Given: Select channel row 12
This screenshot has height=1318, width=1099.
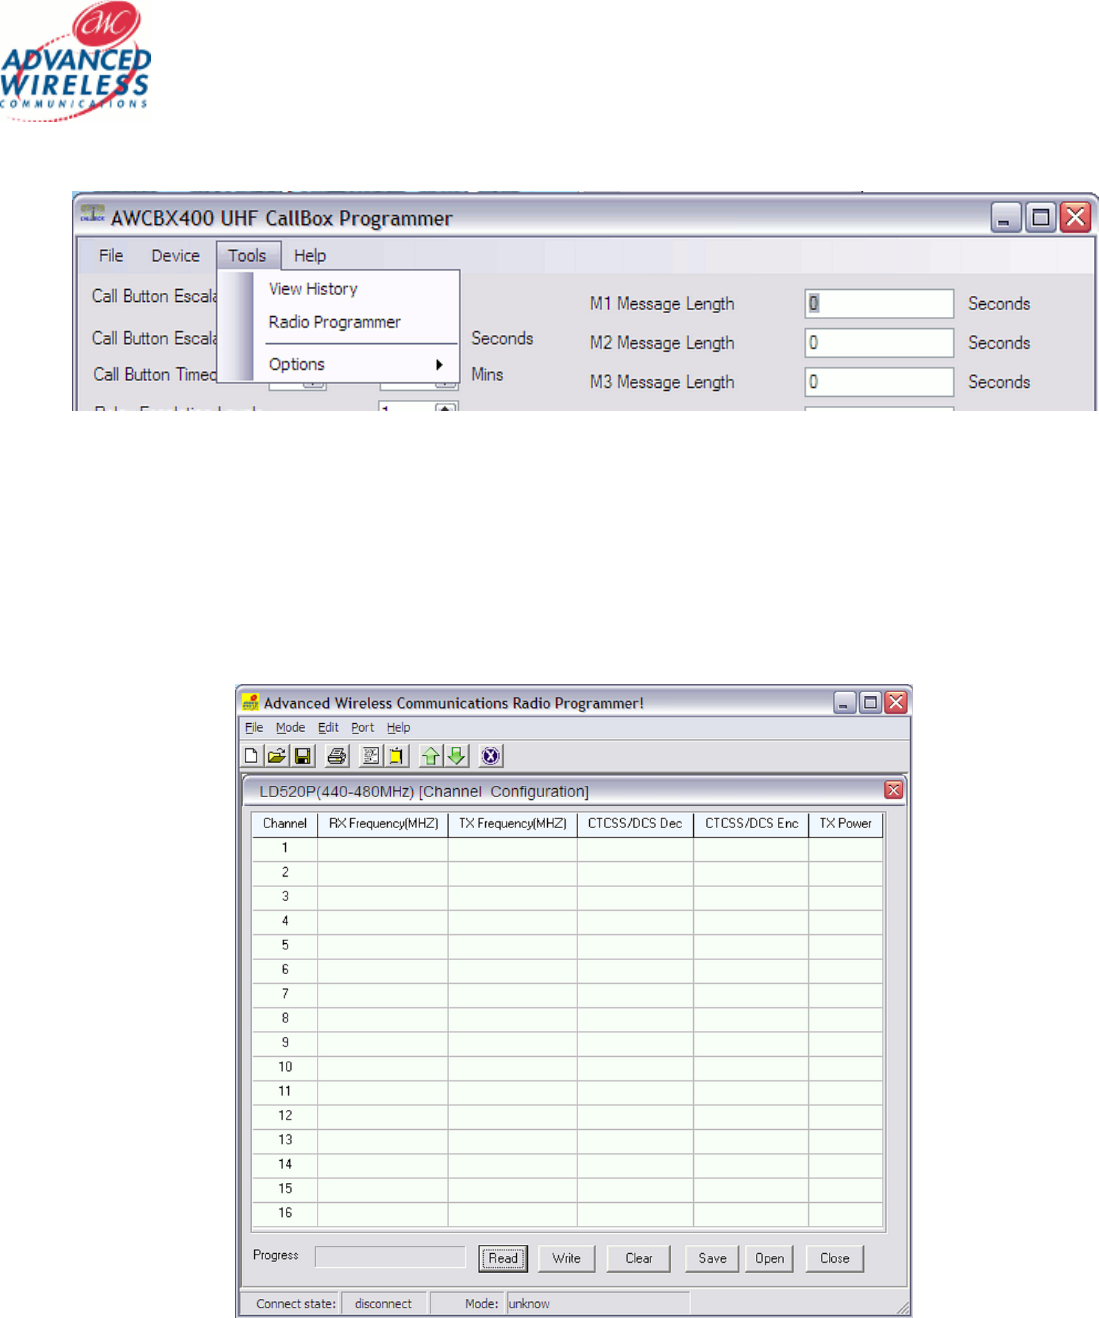Looking at the screenshot, I should pos(568,1116).
